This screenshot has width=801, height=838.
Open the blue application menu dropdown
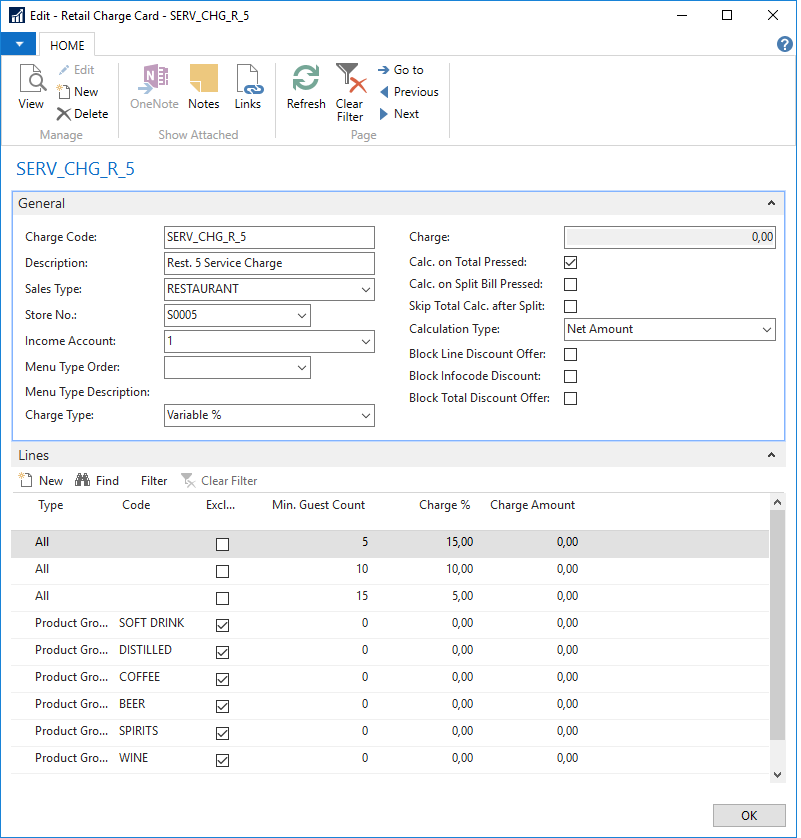(x=19, y=45)
